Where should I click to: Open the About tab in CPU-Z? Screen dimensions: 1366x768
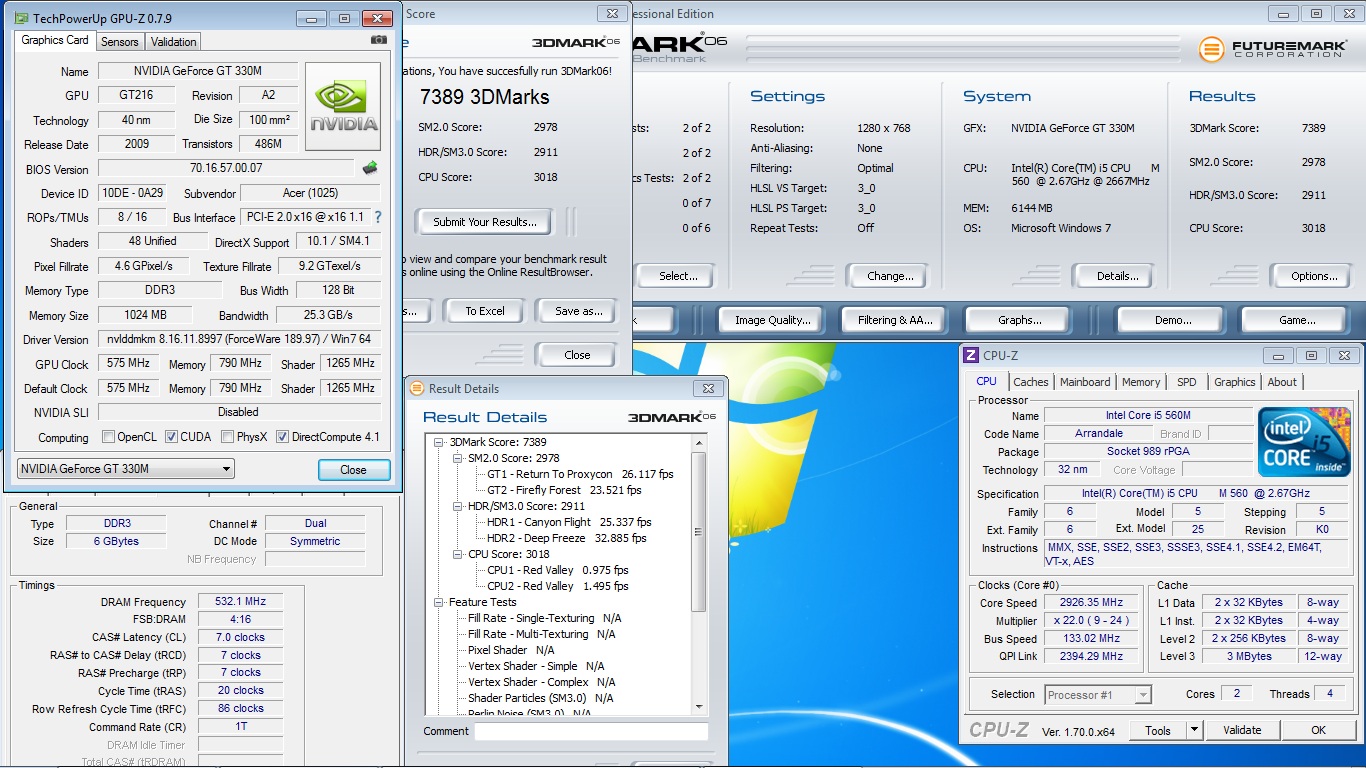point(1282,382)
